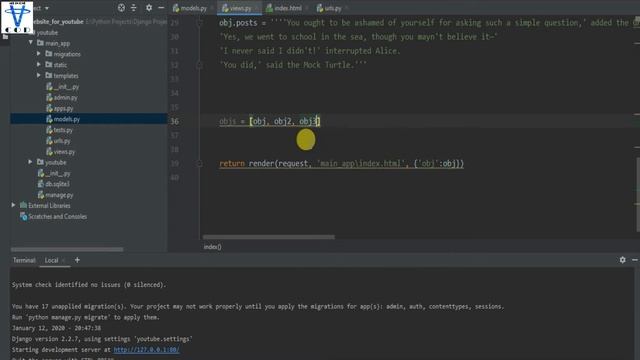Viewport: 640px width, 360px height.
Task: Select the Local terminal tab
Action: [x=51, y=260]
